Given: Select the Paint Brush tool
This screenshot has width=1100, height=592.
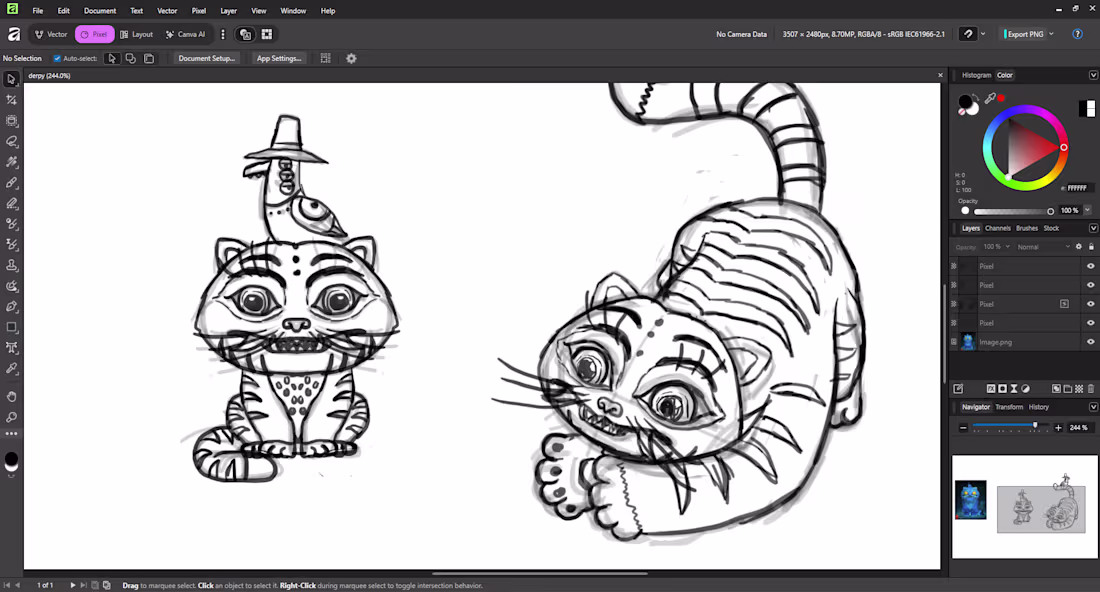Looking at the screenshot, I should (x=12, y=183).
